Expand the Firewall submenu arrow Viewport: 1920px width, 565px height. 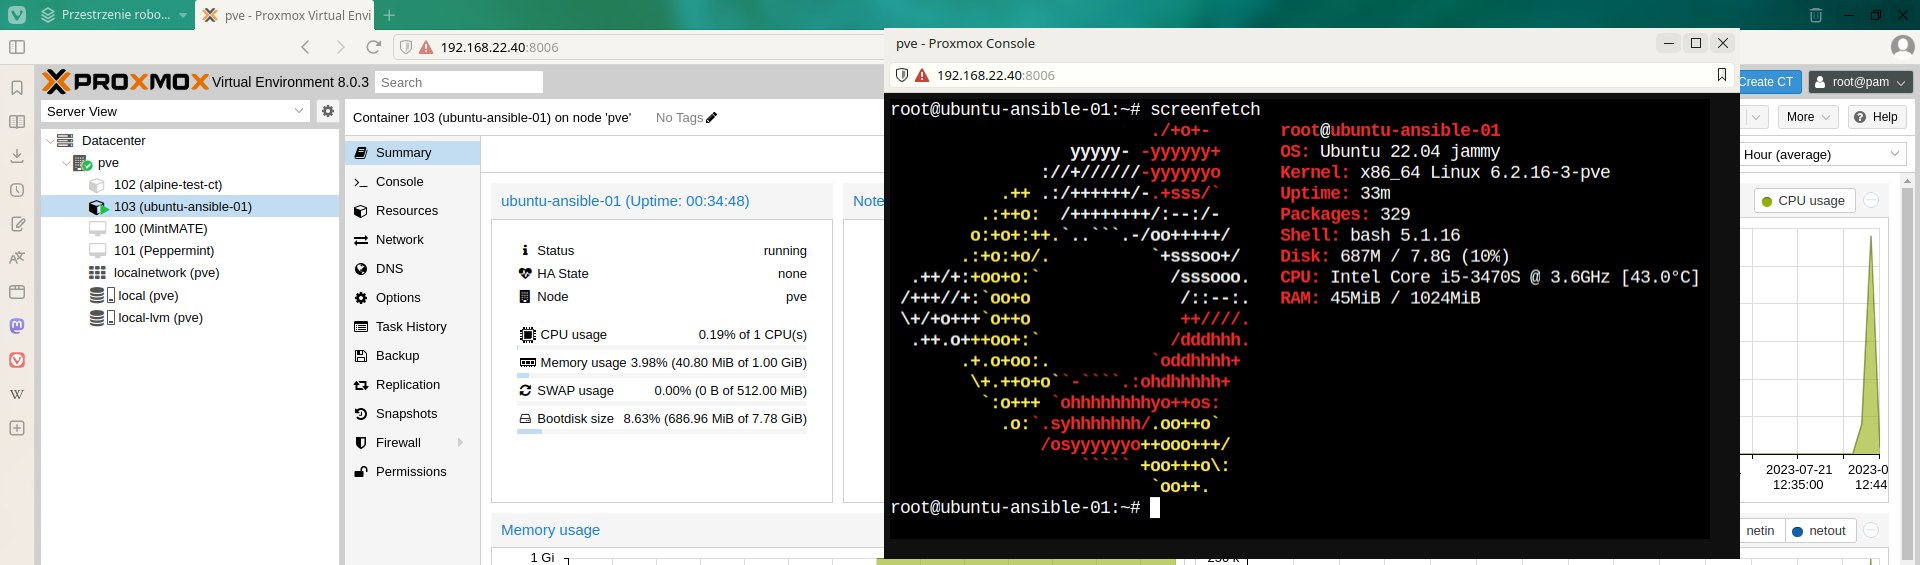460,443
